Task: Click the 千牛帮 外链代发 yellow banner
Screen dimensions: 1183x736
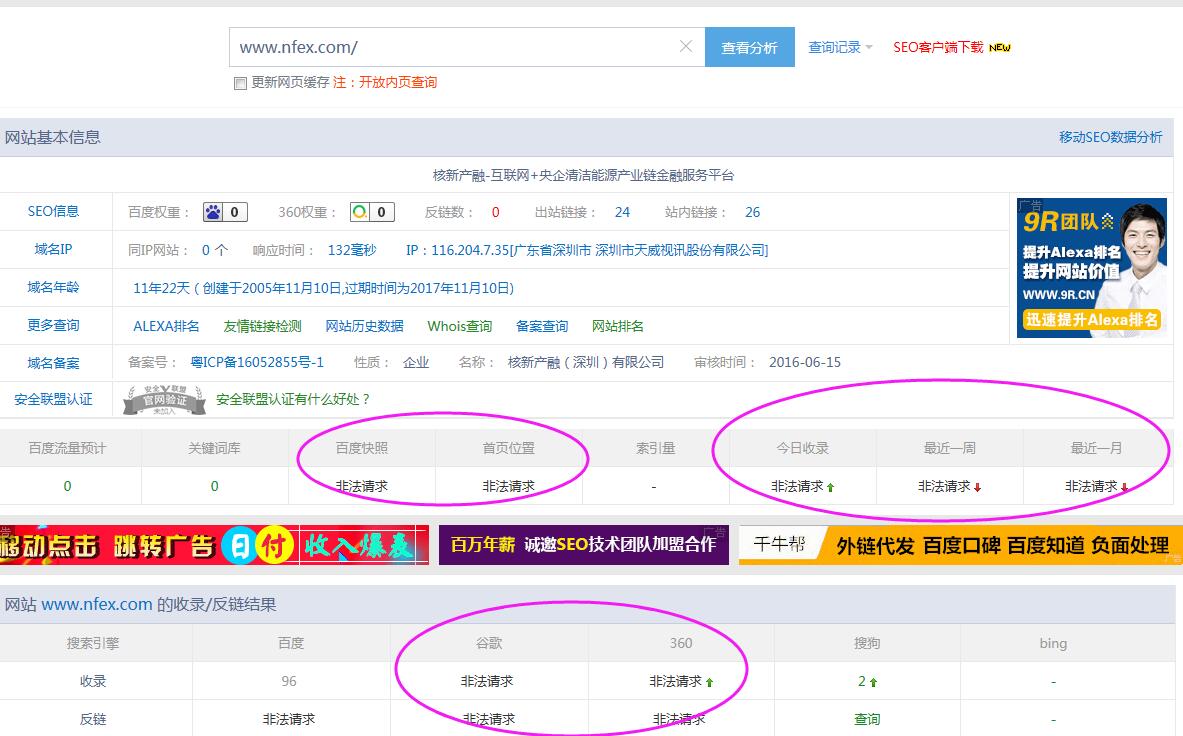Action: [x=960, y=545]
